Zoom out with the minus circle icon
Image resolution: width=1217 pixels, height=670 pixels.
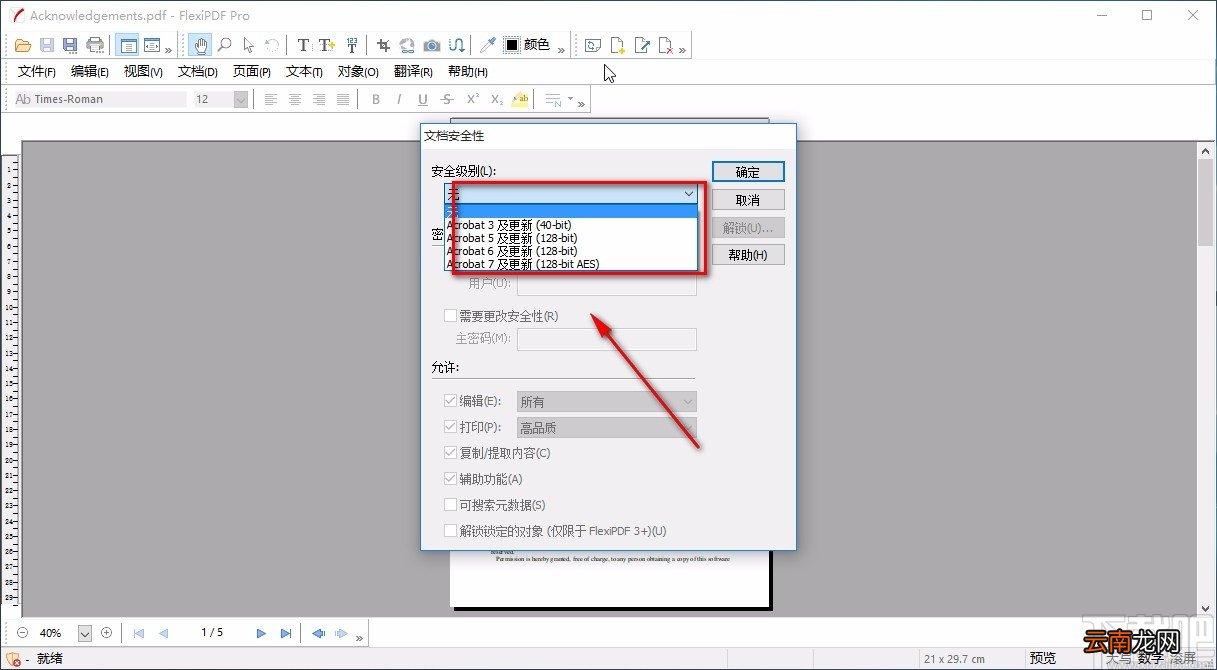pyautogui.click(x=22, y=633)
